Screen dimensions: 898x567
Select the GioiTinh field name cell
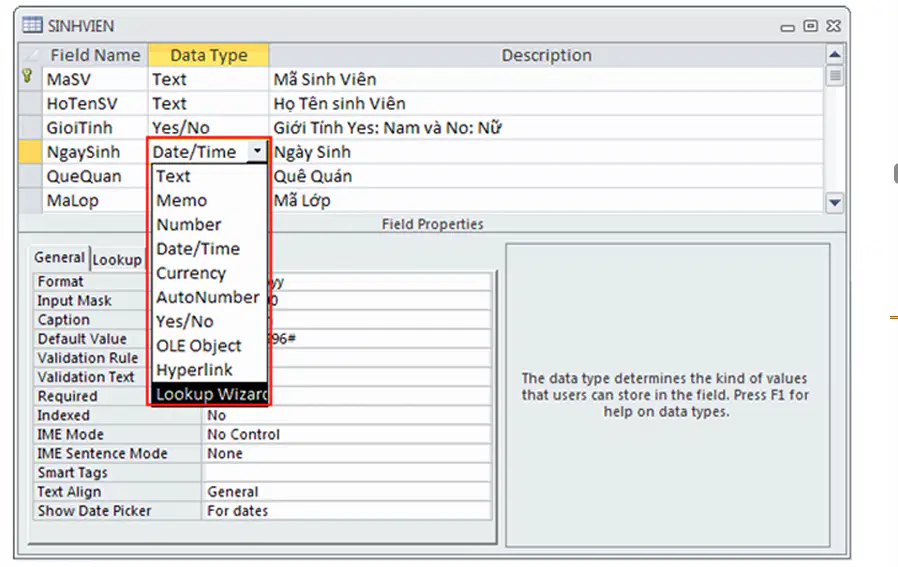[x=95, y=128]
